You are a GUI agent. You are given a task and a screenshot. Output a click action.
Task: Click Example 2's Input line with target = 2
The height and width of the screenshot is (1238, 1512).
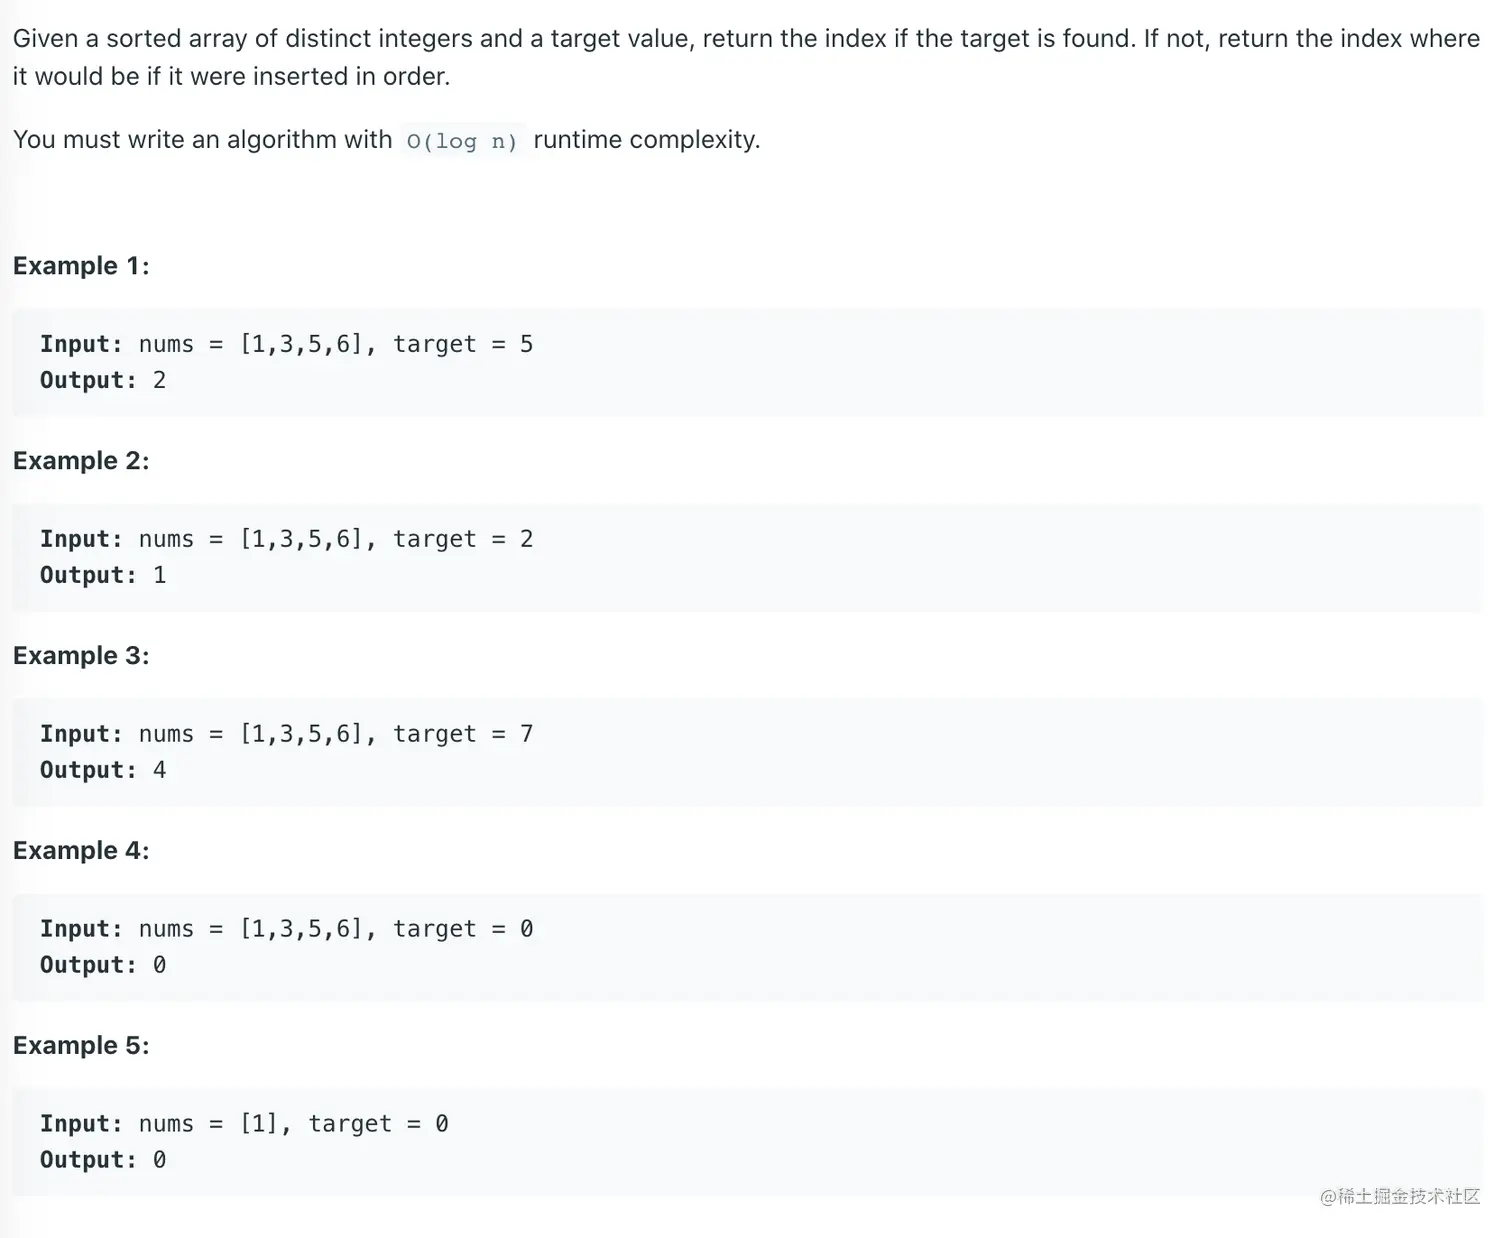[286, 539]
